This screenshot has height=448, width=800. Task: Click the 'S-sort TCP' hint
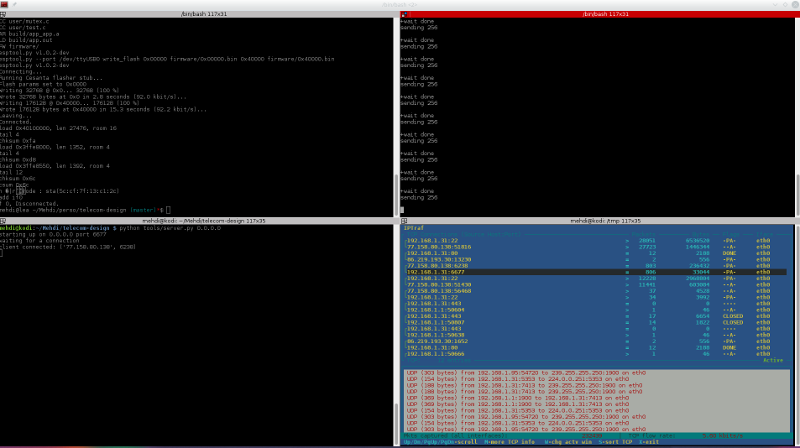(x=615, y=442)
